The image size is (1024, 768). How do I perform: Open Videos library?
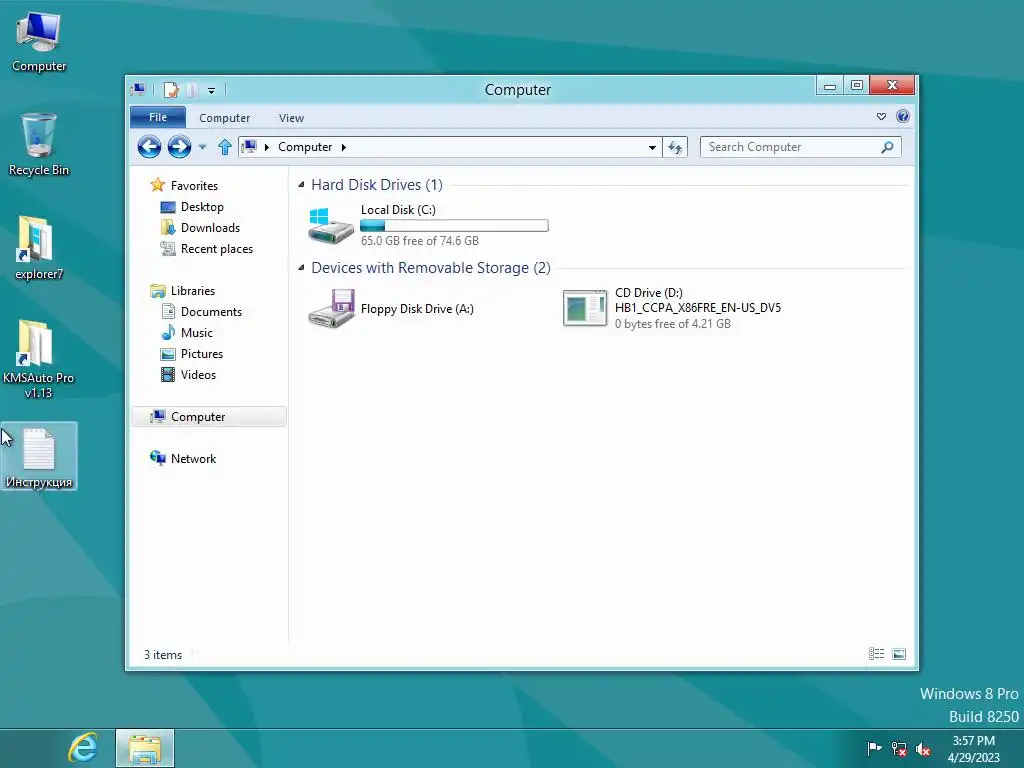pos(198,374)
